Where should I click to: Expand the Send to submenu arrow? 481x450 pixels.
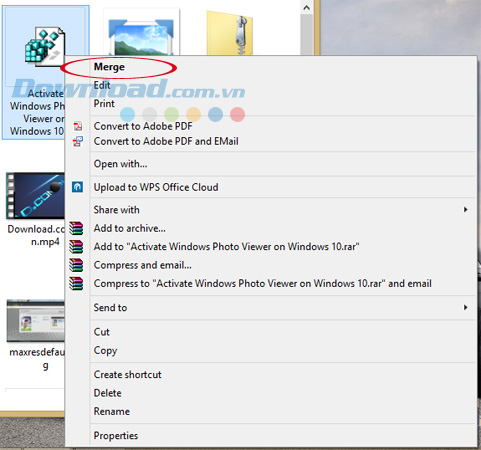(x=466, y=307)
